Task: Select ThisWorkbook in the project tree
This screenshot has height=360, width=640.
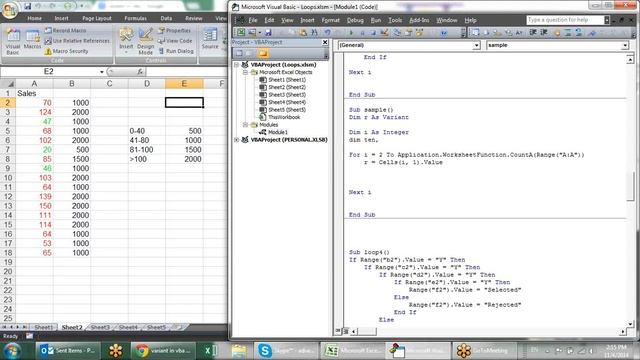Action: pos(284,117)
